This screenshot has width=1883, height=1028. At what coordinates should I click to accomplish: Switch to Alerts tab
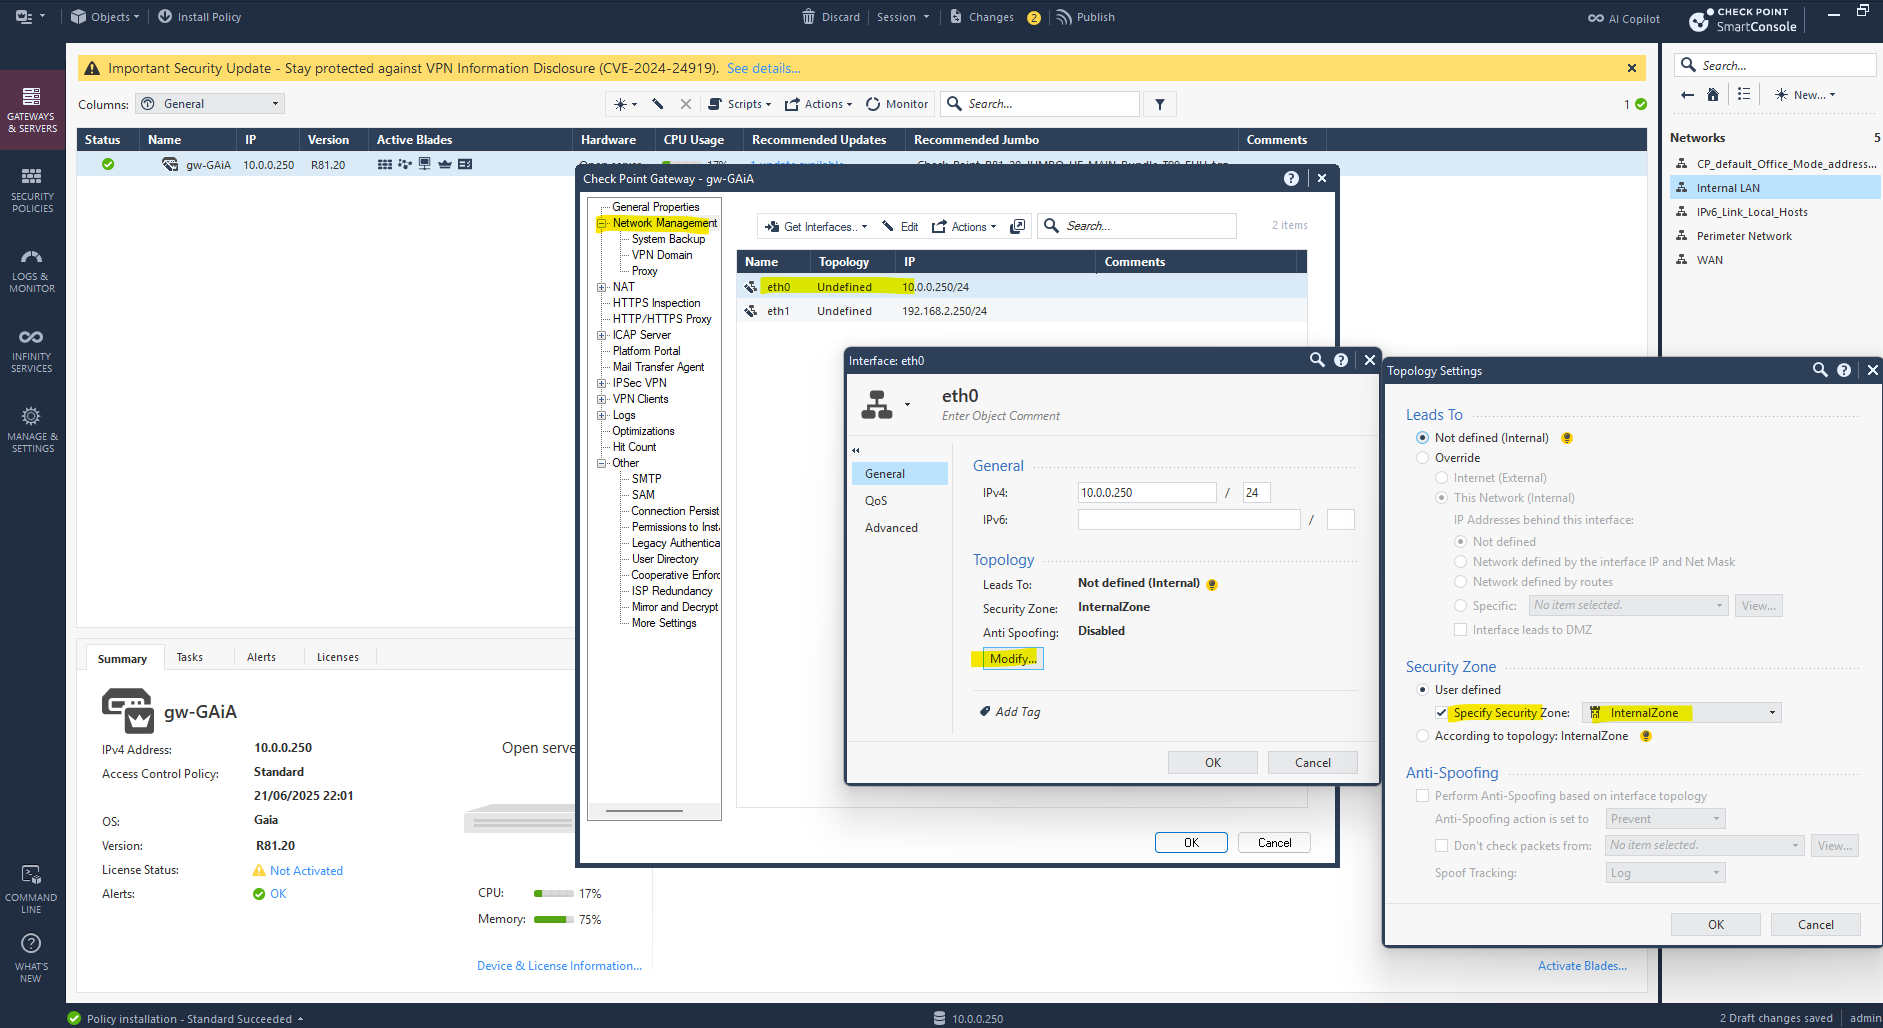(x=261, y=657)
